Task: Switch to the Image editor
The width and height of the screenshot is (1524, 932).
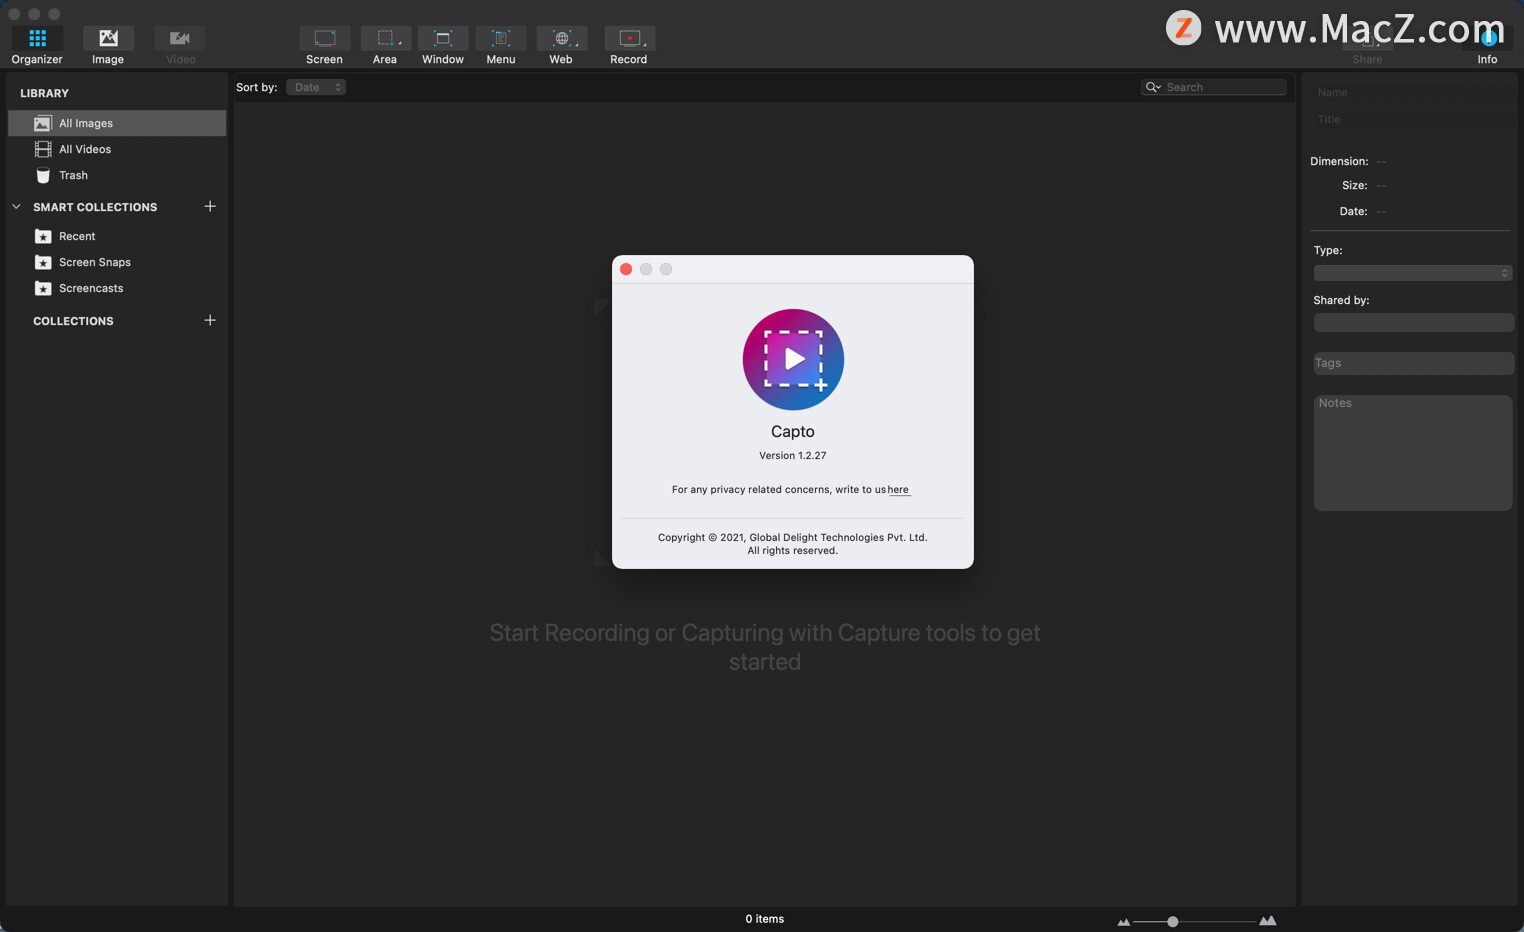Action: coord(108,46)
